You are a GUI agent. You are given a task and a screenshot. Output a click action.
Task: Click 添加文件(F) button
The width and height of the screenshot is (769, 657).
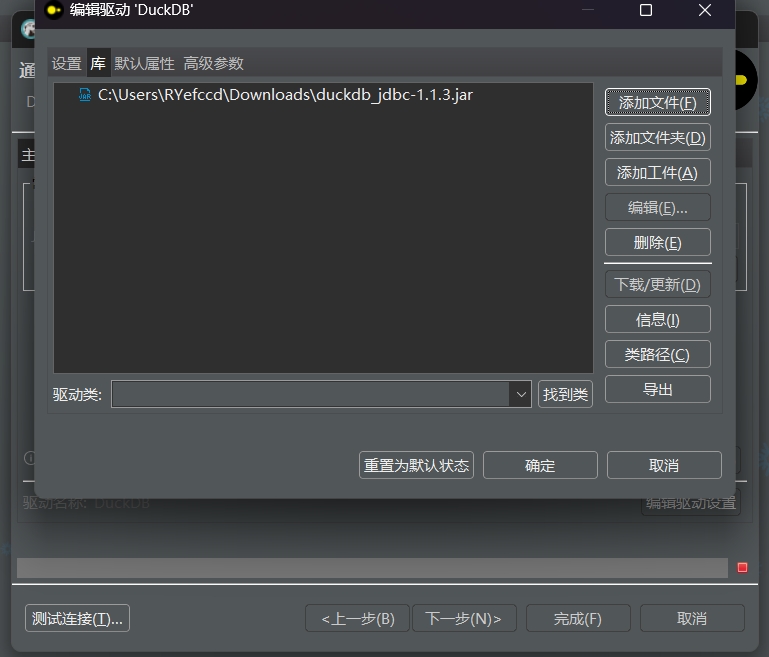pyautogui.click(x=658, y=102)
